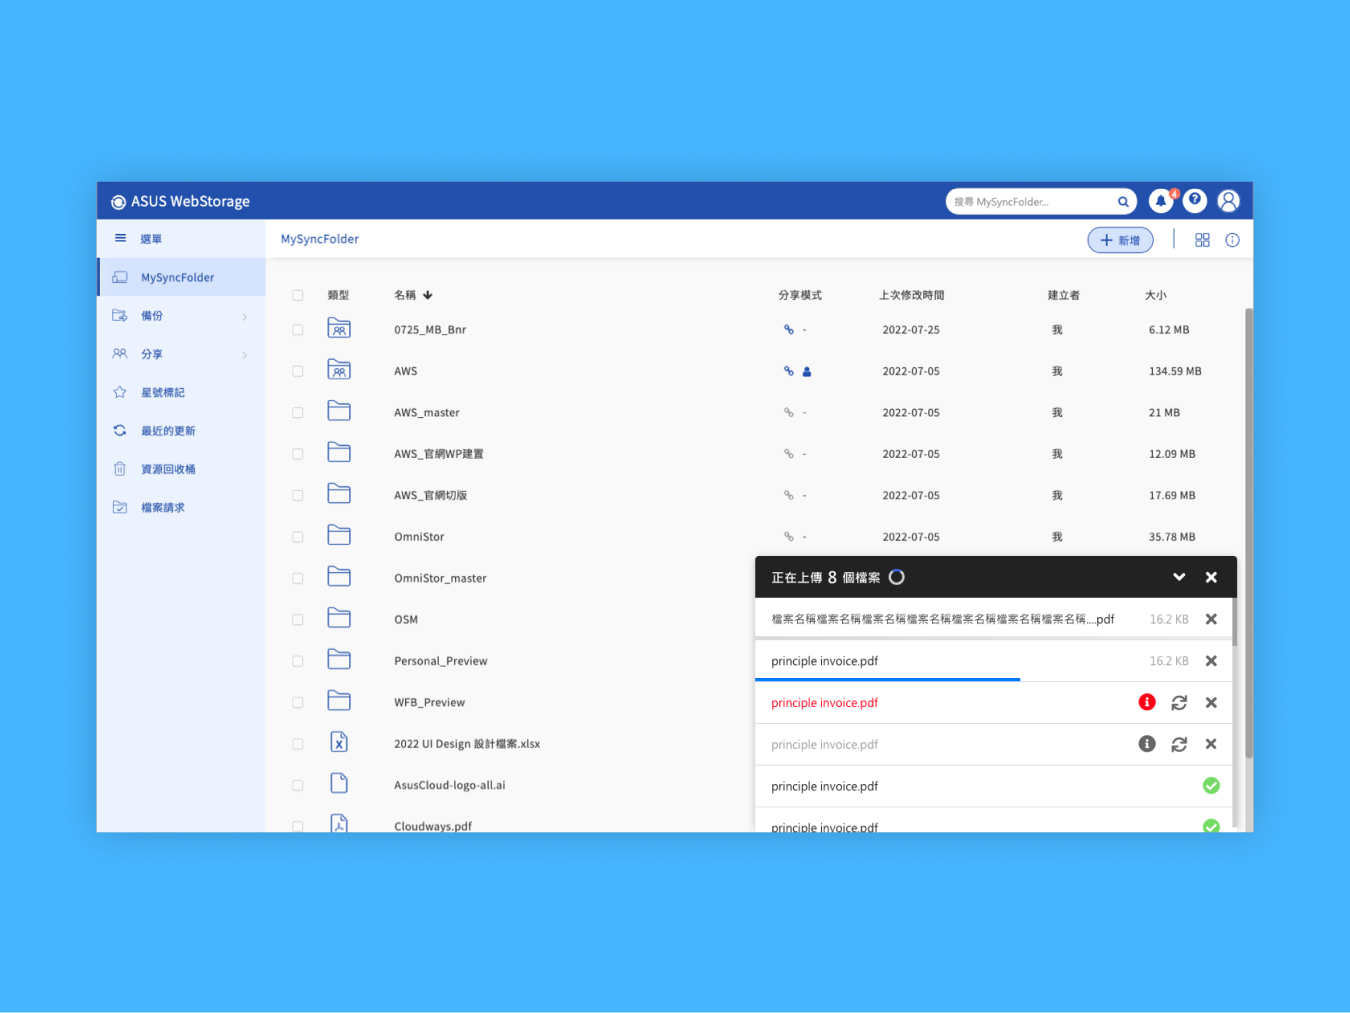Open the notifications bell
The height and width of the screenshot is (1013, 1350).
pyautogui.click(x=1161, y=201)
